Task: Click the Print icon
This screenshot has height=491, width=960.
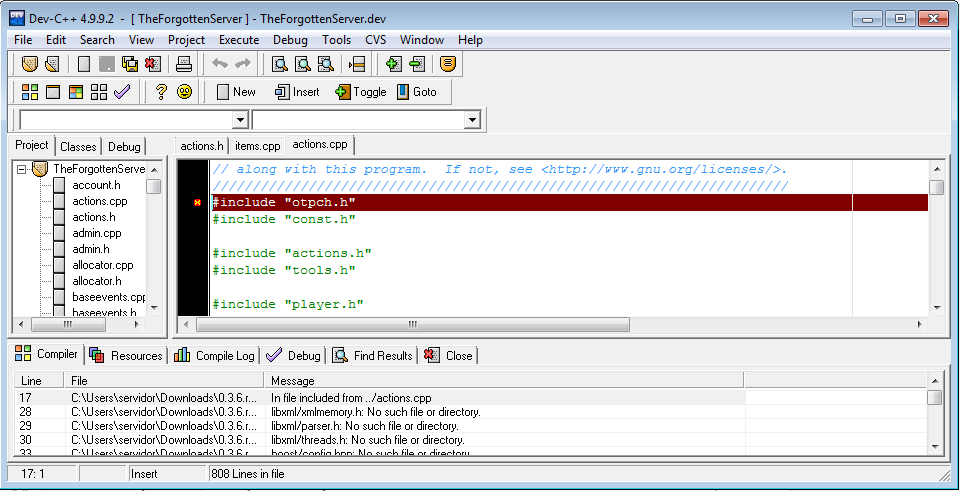Action: [x=185, y=64]
